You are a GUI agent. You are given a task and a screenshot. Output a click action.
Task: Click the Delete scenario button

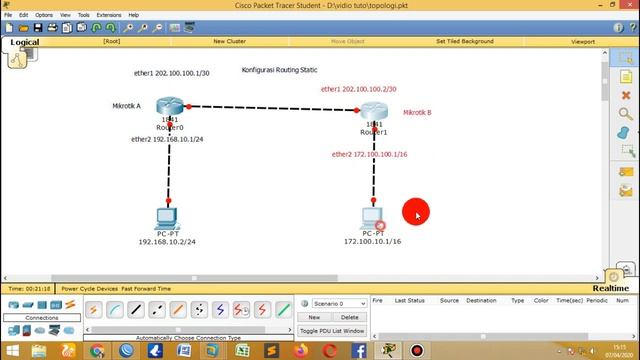(x=349, y=317)
